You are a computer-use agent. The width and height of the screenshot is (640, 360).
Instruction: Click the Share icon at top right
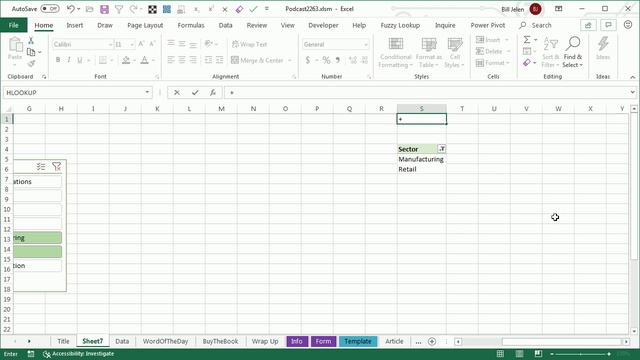[588, 25]
